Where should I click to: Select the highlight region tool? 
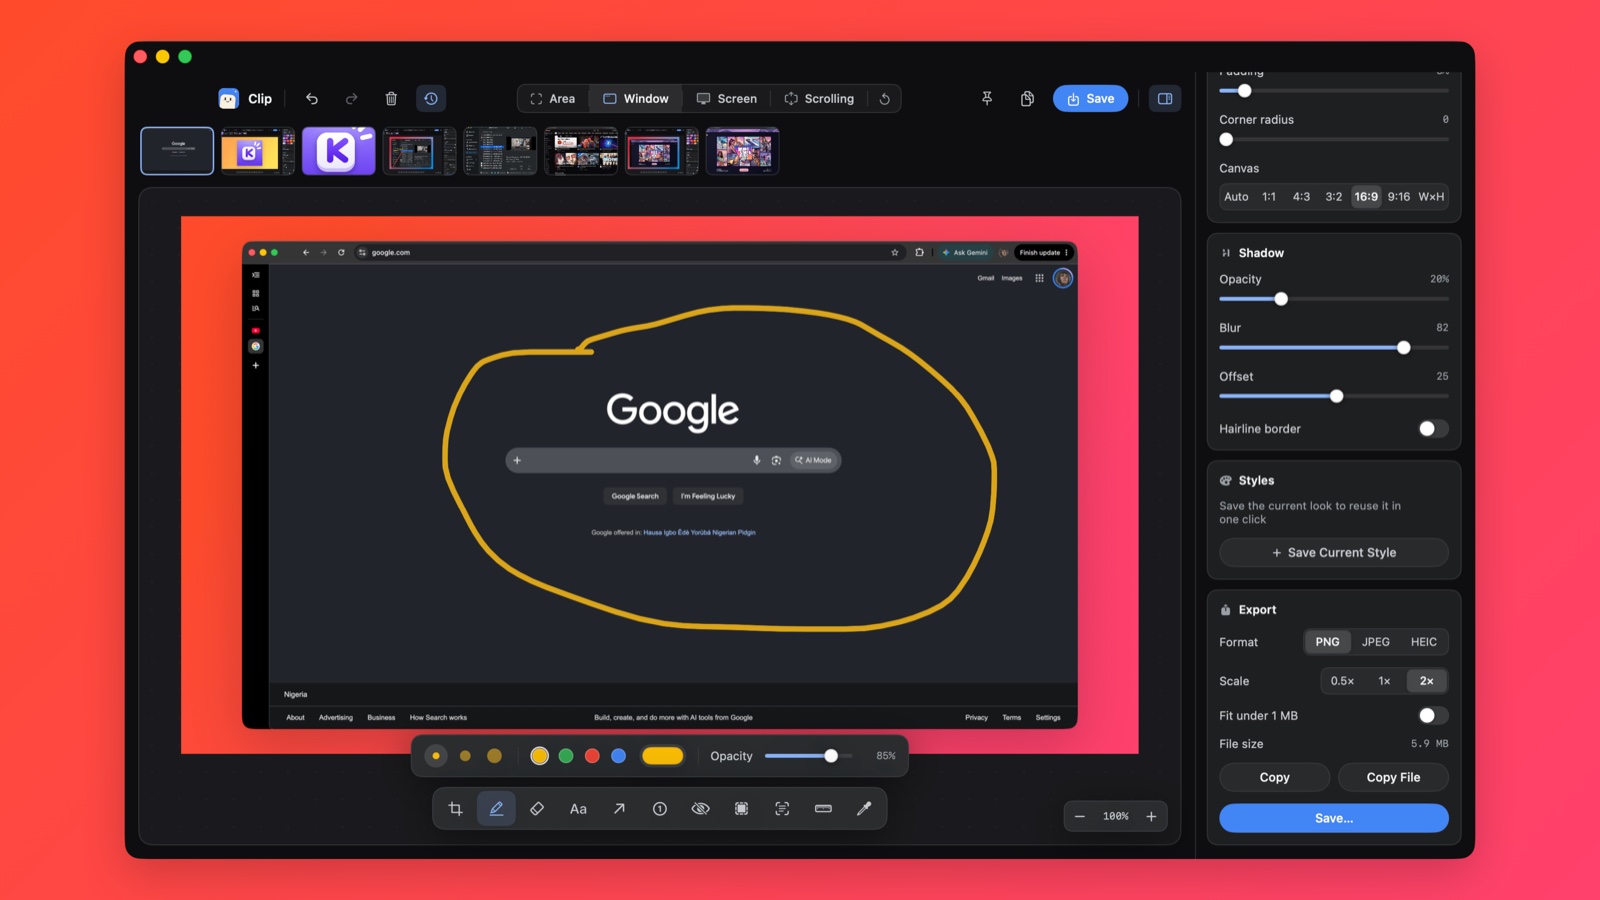pyautogui.click(x=741, y=809)
